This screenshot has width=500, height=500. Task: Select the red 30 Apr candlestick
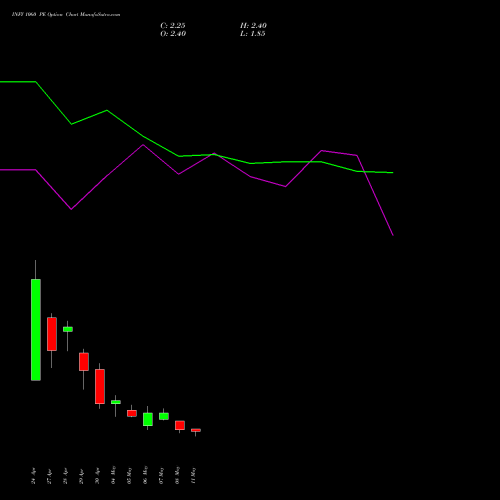(100, 386)
